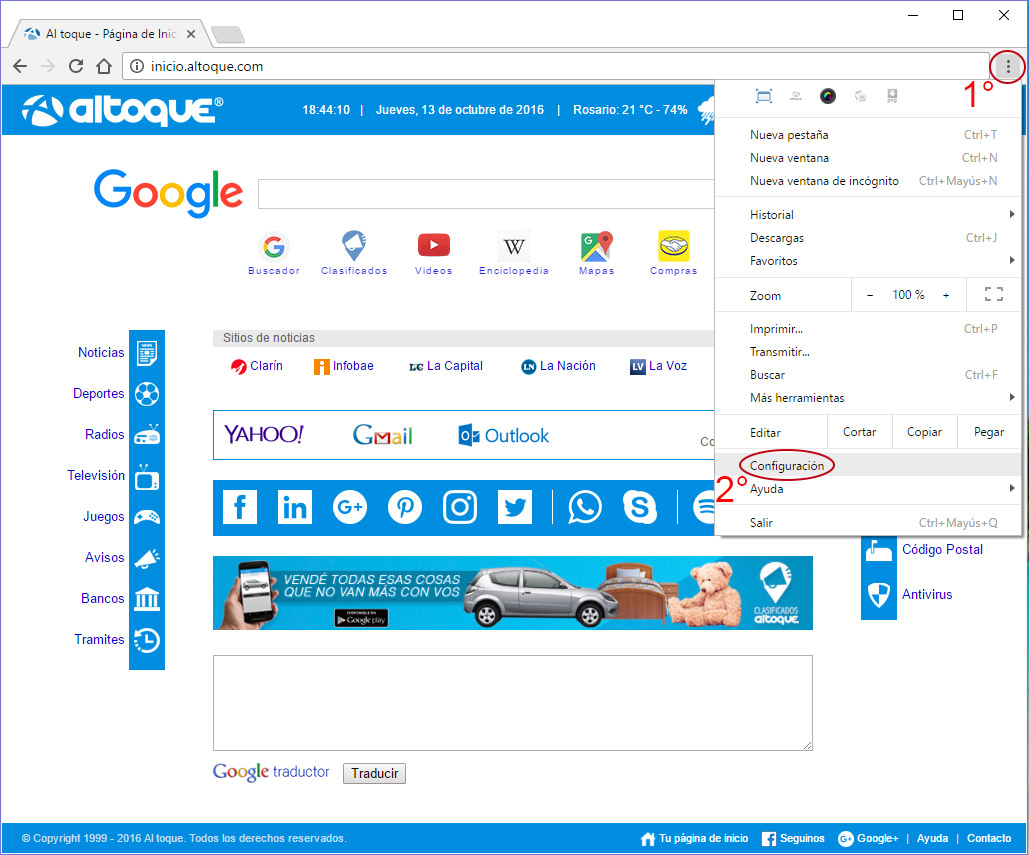
Task: Choose Nueva ventana de incógnito
Action: 868,180
